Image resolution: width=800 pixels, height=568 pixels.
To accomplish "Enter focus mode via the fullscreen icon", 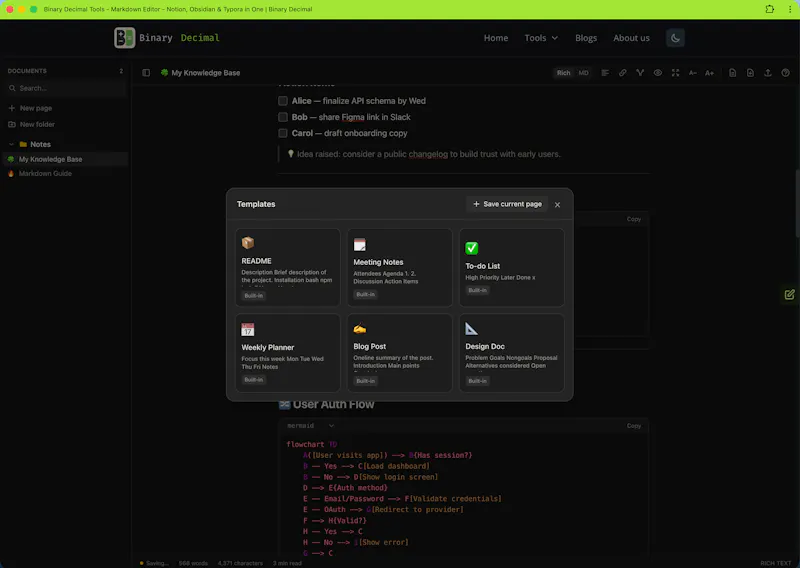I will [x=675, y=73].
